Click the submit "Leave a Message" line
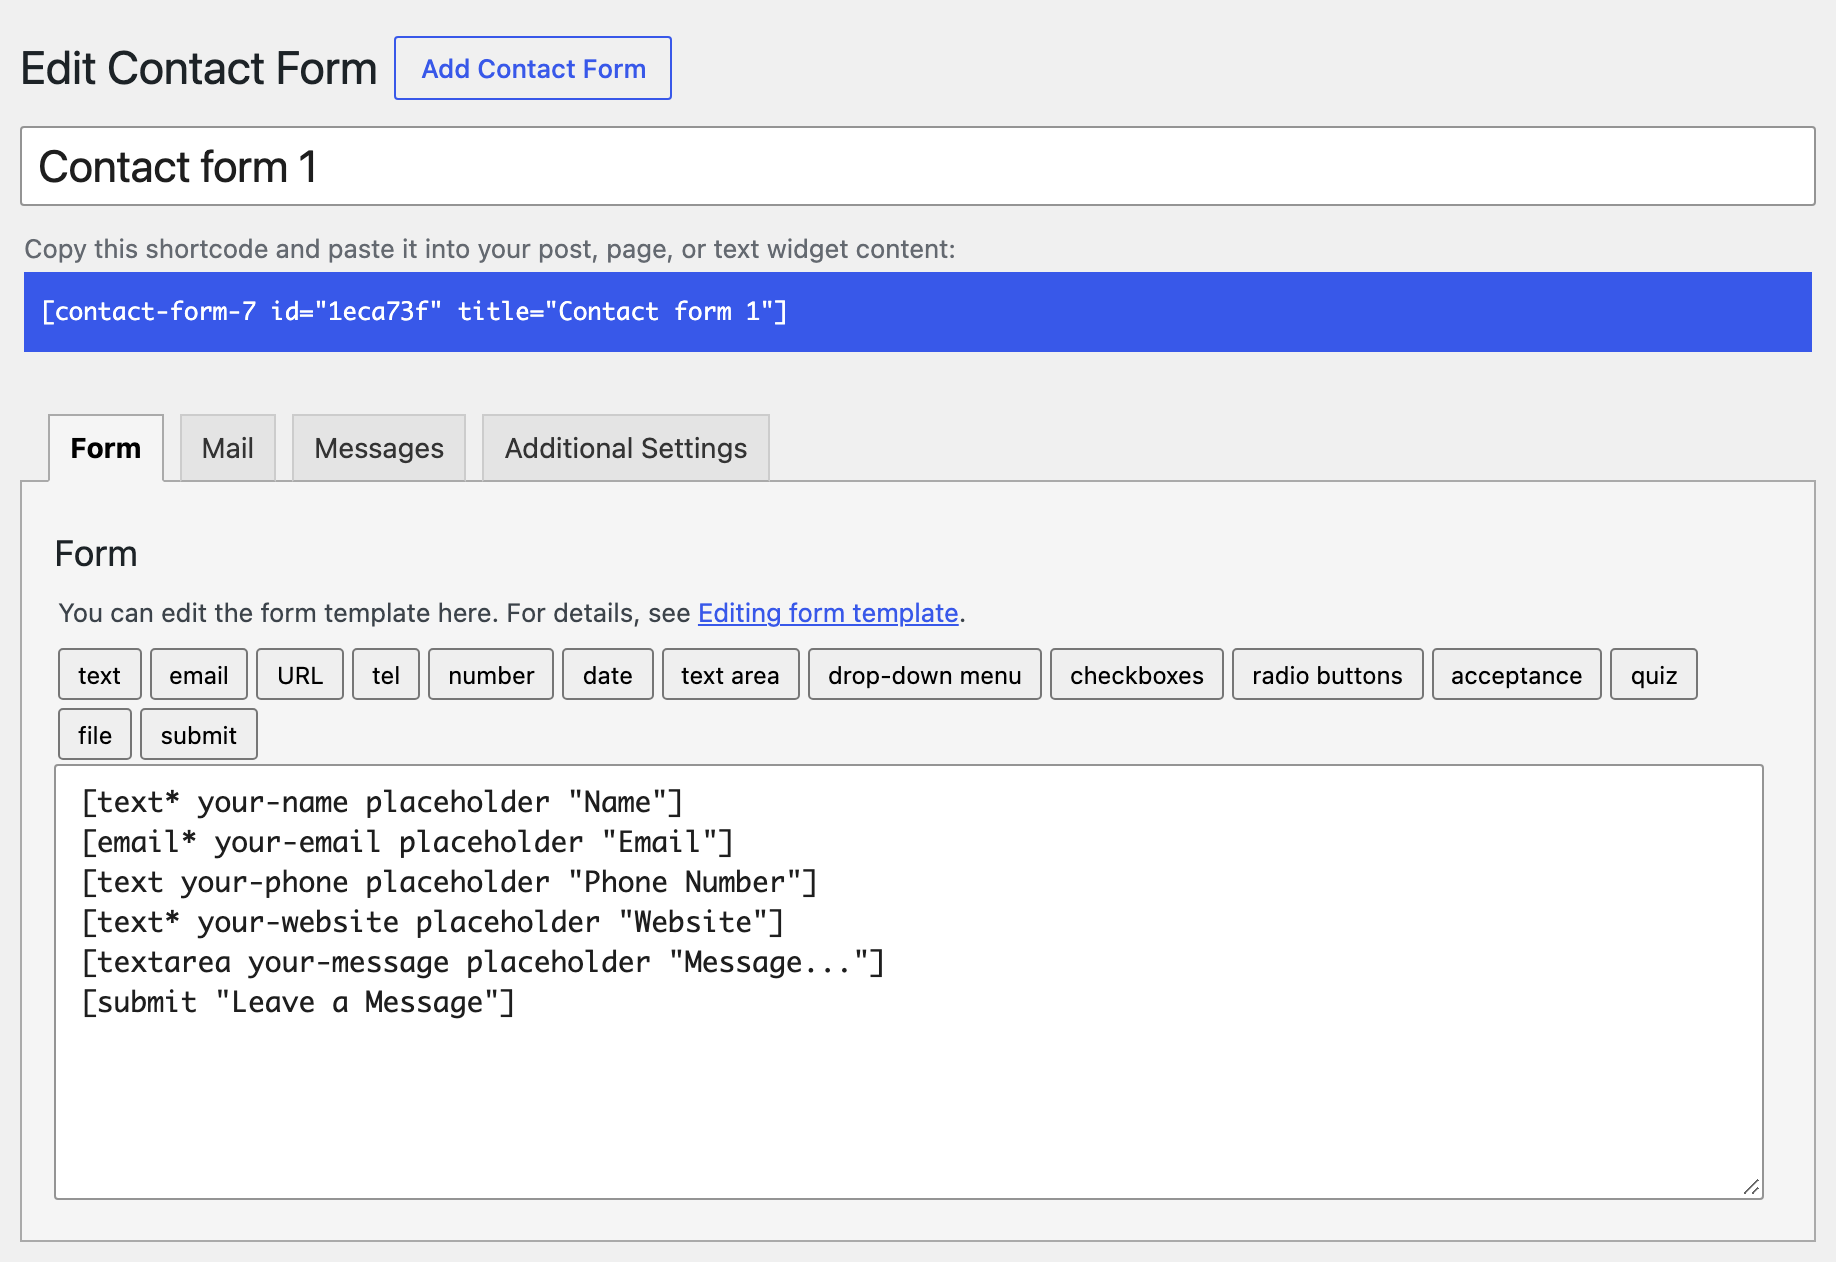This screenshot has width=1836, height=1262. click(298, 1002)
